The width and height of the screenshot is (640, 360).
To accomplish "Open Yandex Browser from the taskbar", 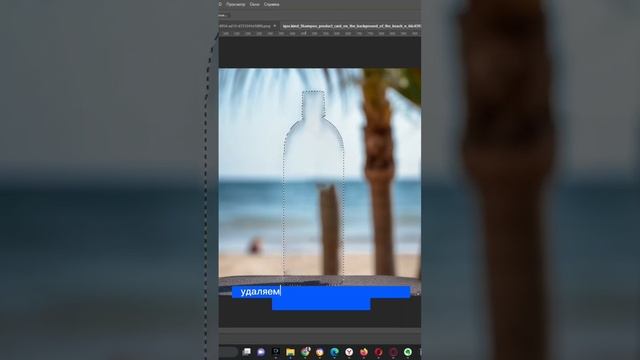I will pyautogui.click(x=349, y=352).
